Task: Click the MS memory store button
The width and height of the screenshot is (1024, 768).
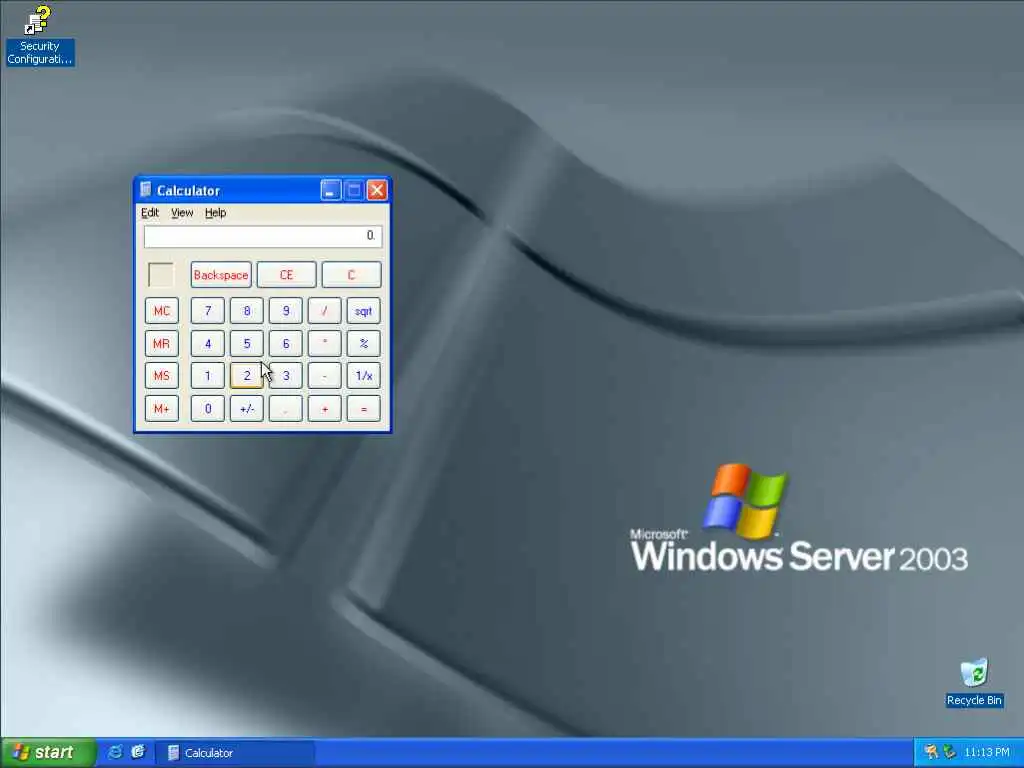Action: point(161,376)
